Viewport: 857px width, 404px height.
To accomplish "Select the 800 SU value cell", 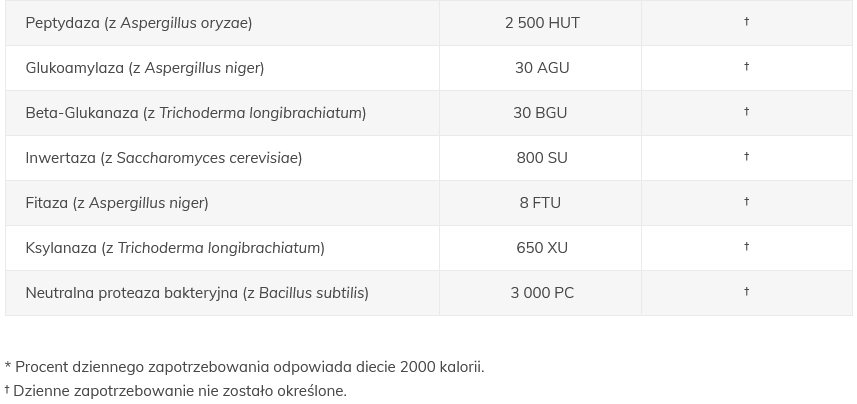I will [x=542, y=158].
